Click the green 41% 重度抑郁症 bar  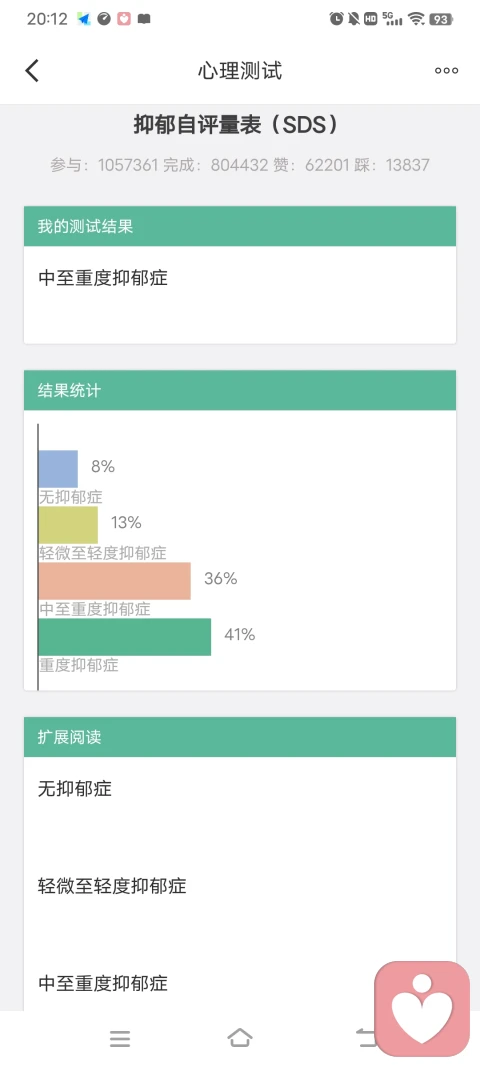pyautogui.click(x=125, y=637)
